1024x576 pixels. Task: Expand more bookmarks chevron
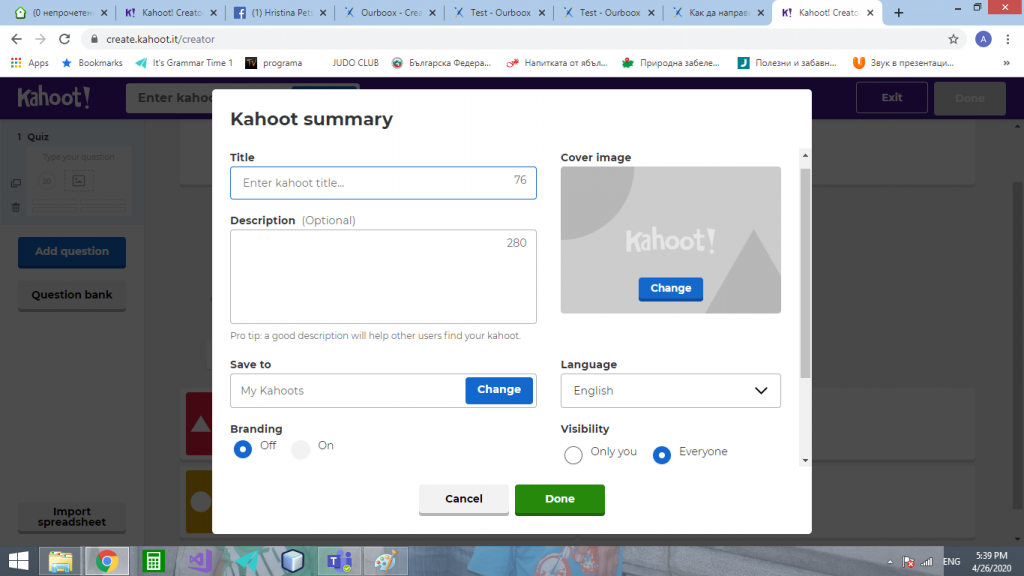coord(1006,63)
